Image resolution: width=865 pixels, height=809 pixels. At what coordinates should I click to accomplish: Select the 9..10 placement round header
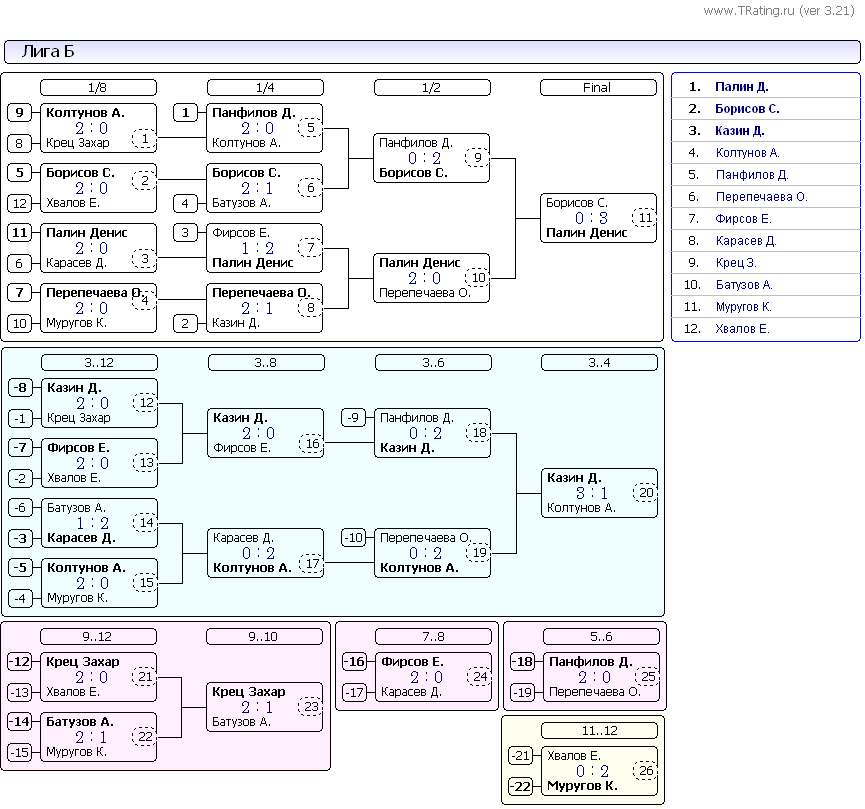264,636
